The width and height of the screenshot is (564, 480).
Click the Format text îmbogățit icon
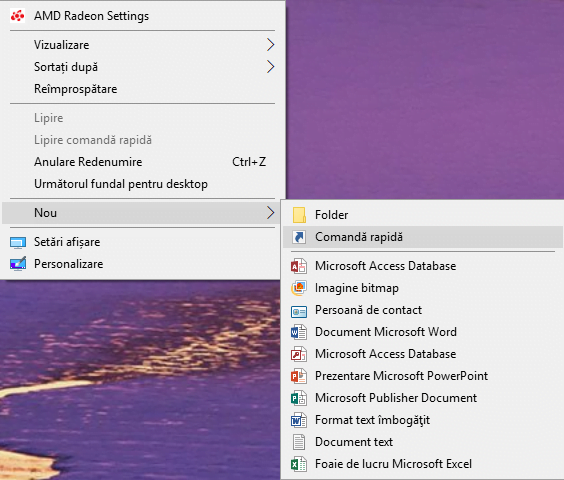(x=299, y=420)
